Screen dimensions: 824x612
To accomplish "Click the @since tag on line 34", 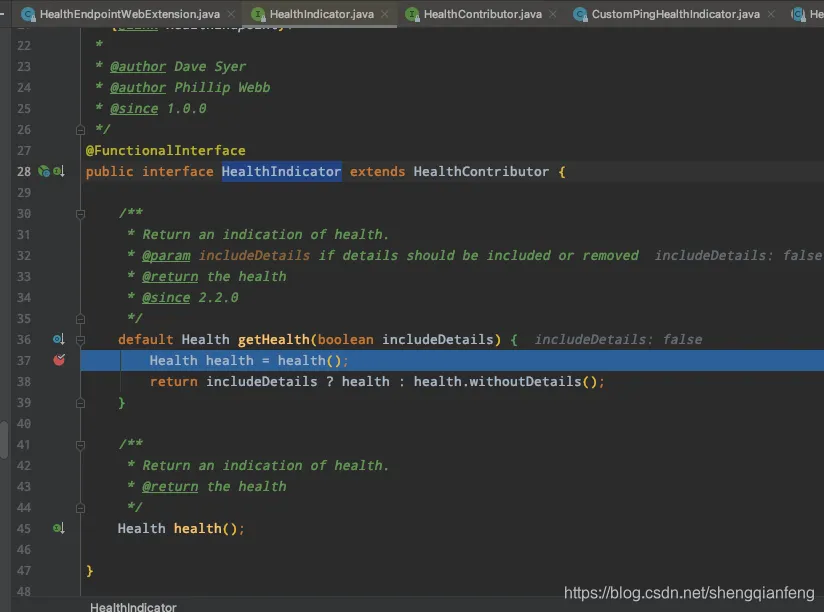I will [166, 298].
